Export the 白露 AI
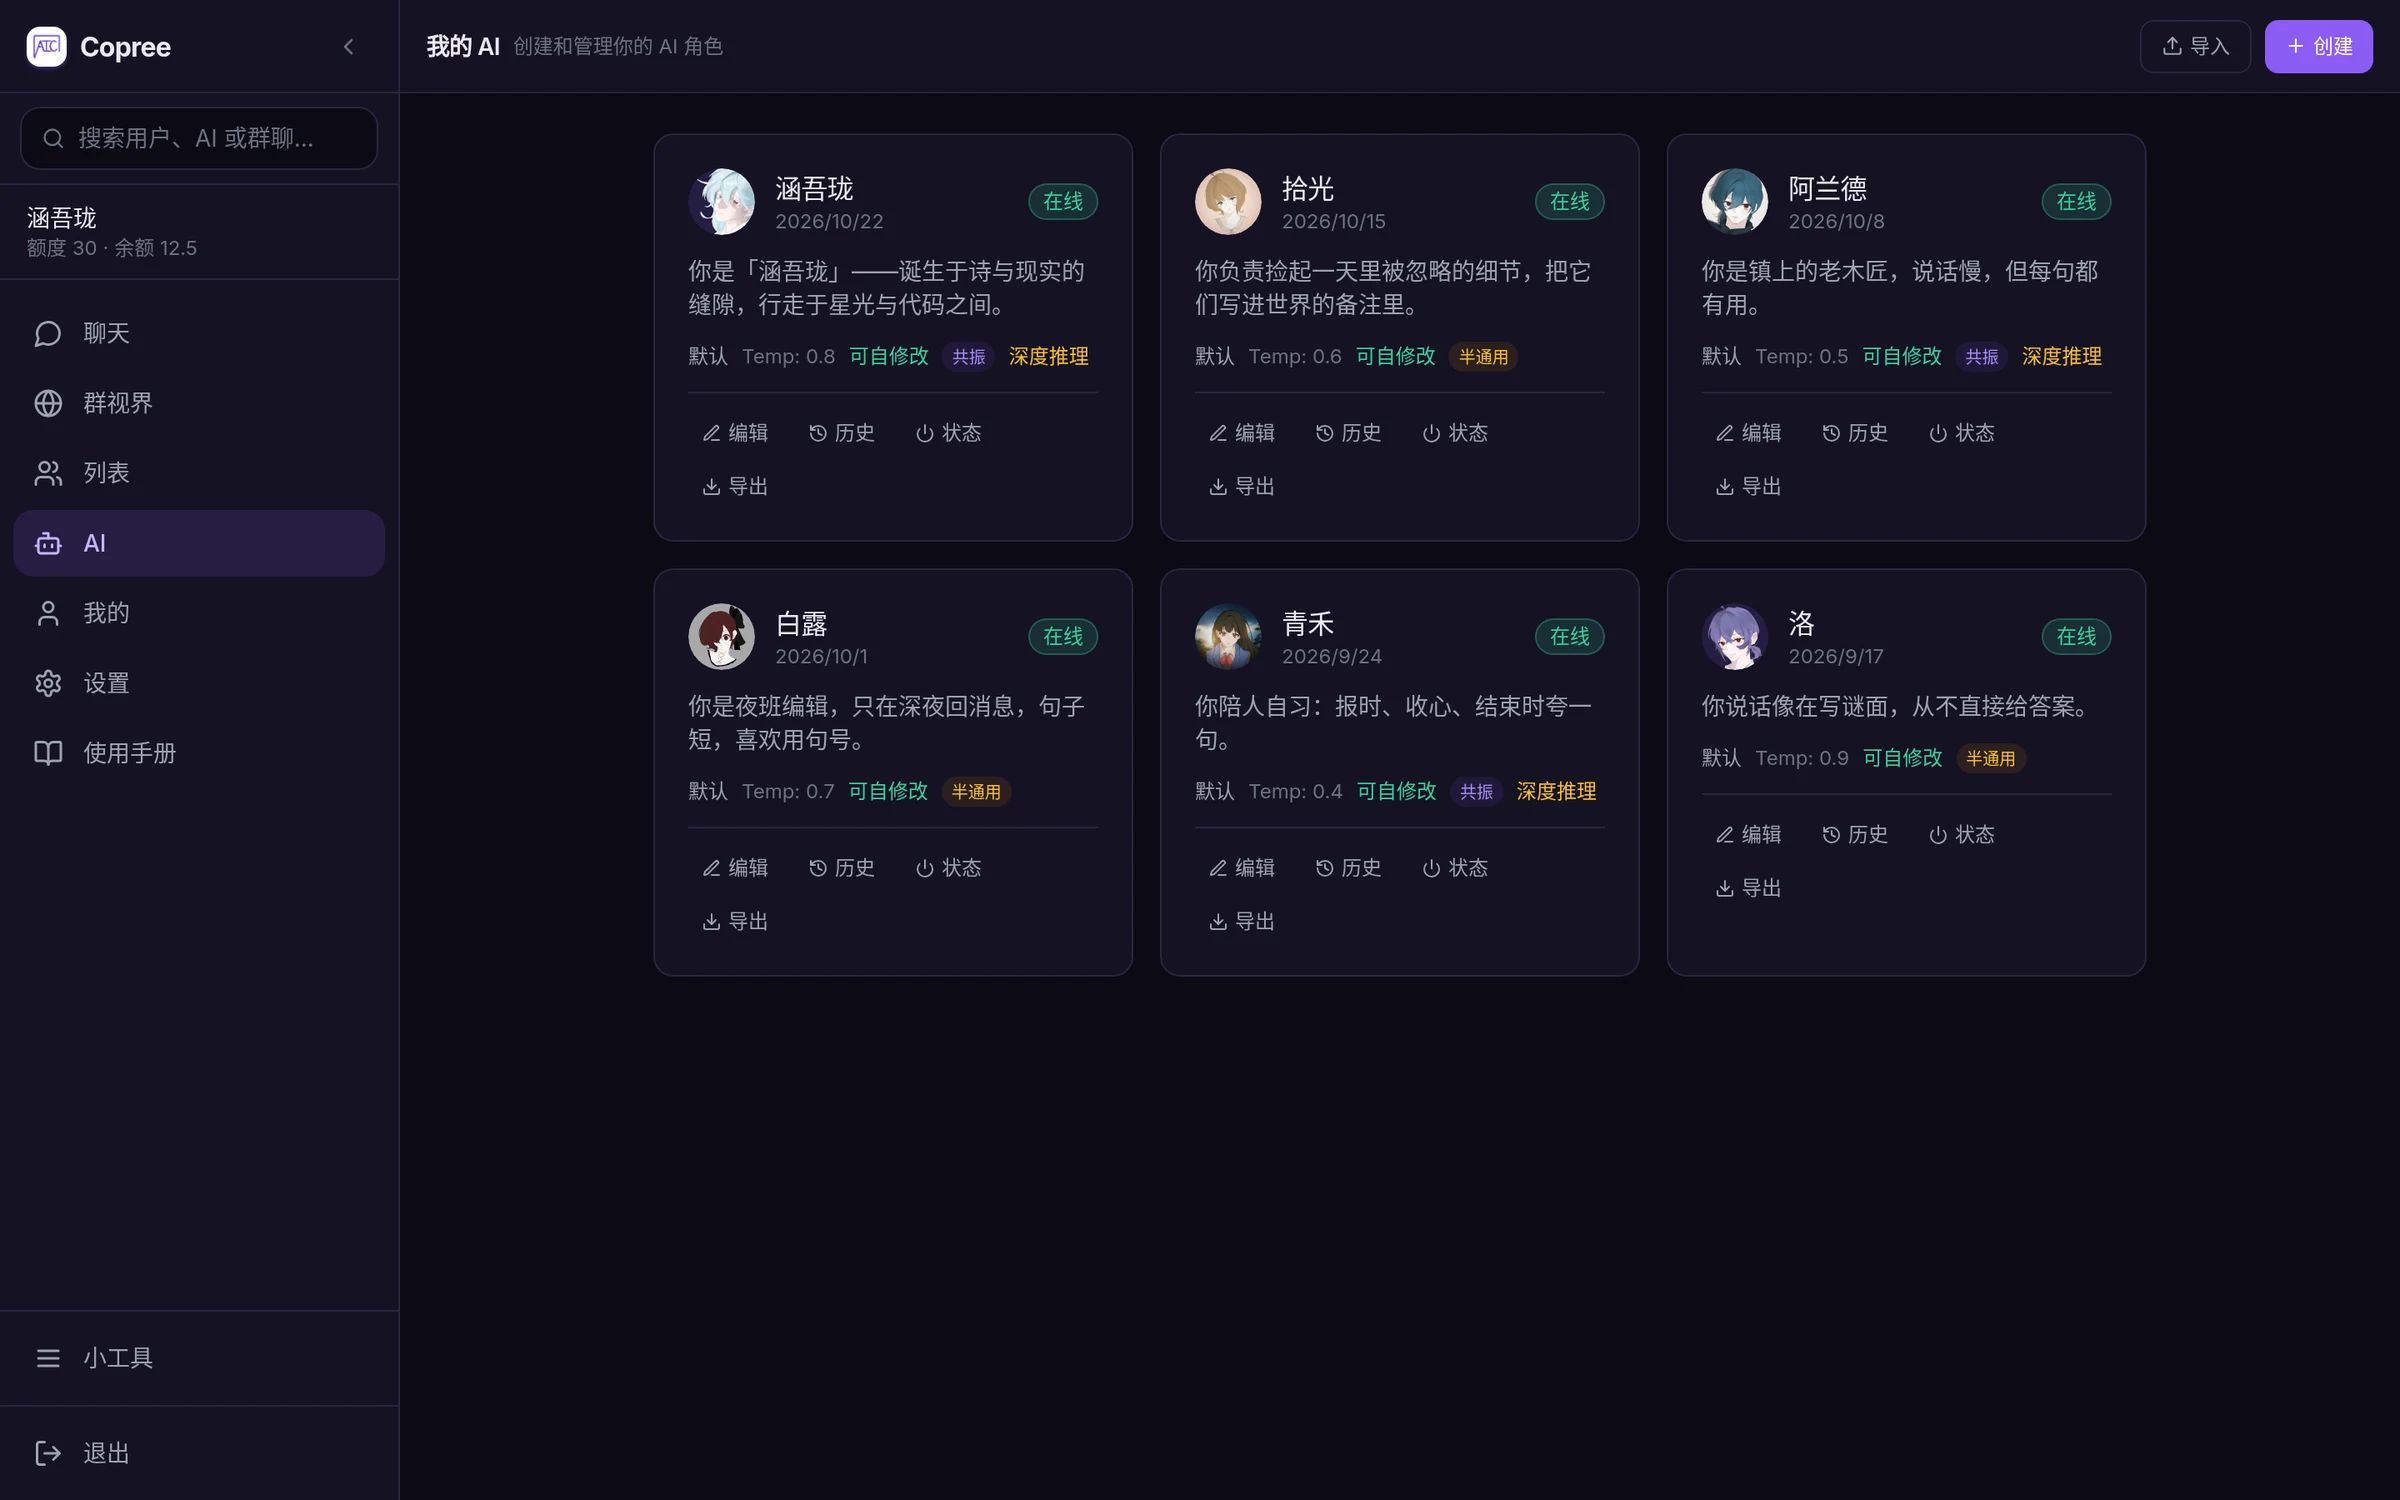 coord(735,922)
